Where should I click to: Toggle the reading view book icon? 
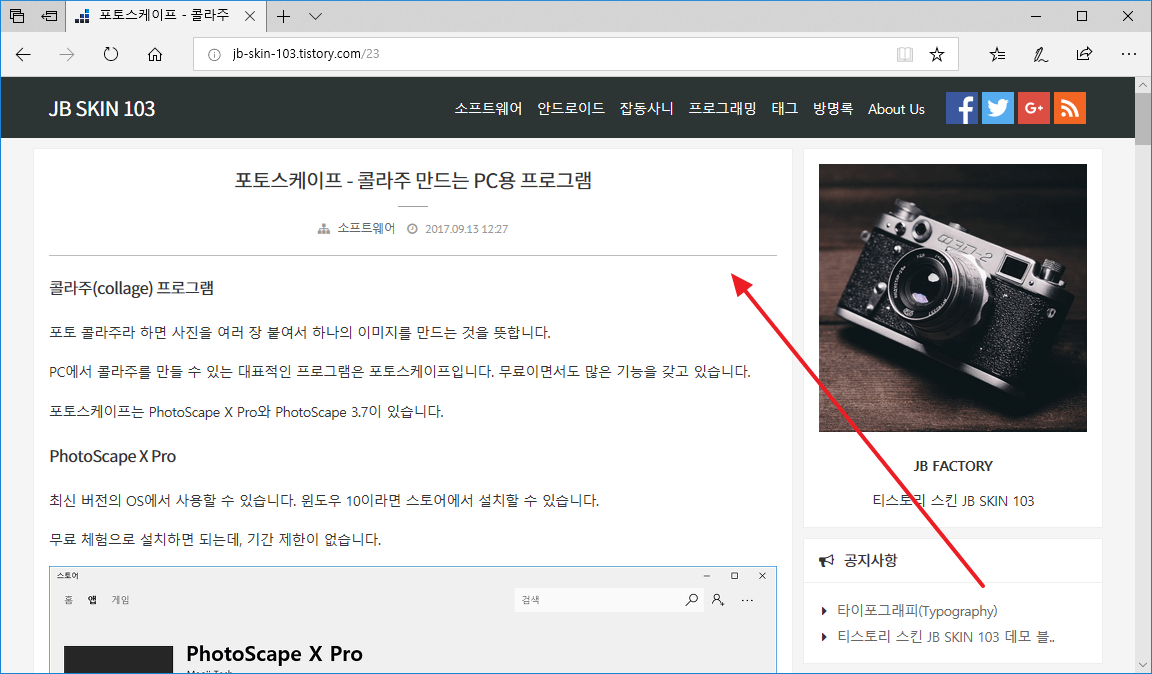pyautogui.click(x=904, y=54)
